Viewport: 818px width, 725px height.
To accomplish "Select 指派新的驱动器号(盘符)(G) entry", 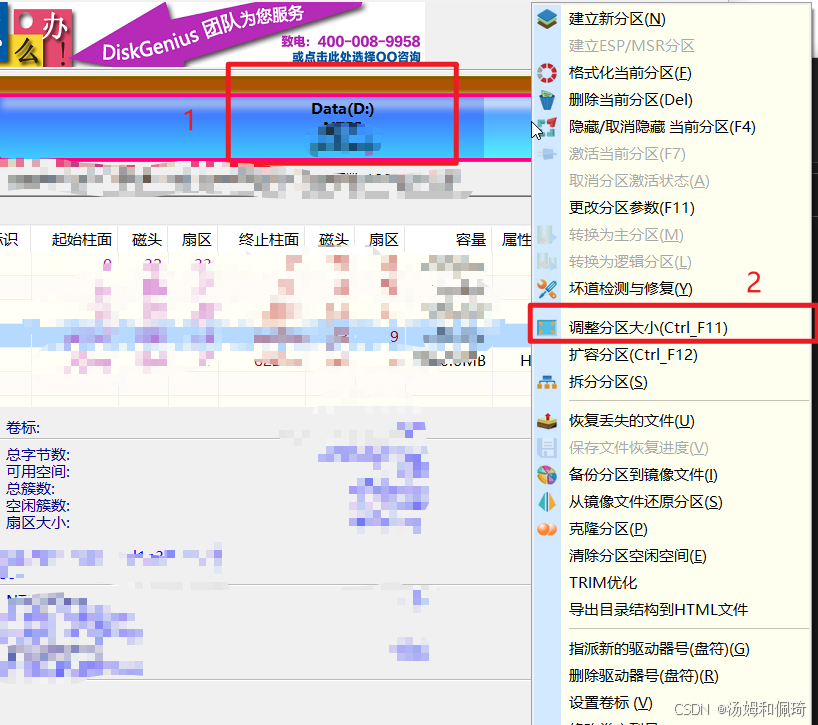I will (659, 649).
